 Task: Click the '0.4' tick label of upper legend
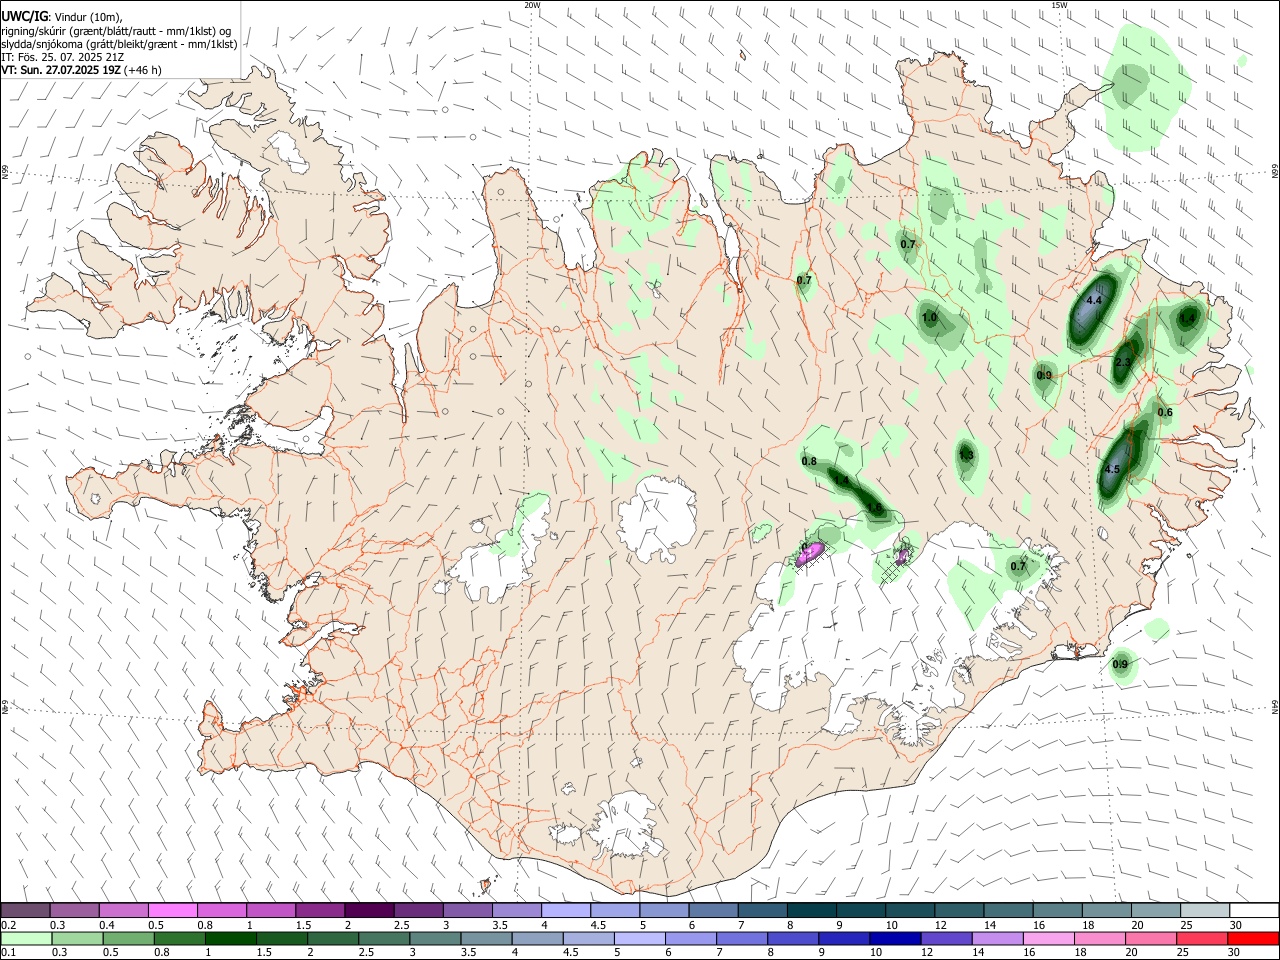click(106, 925)
